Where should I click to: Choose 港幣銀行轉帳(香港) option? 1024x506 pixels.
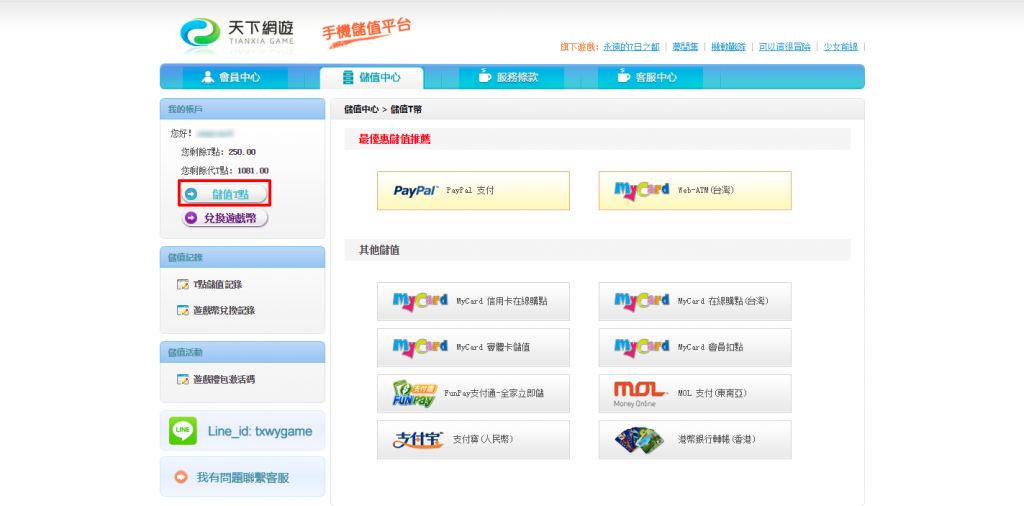(x=695, y=439)
